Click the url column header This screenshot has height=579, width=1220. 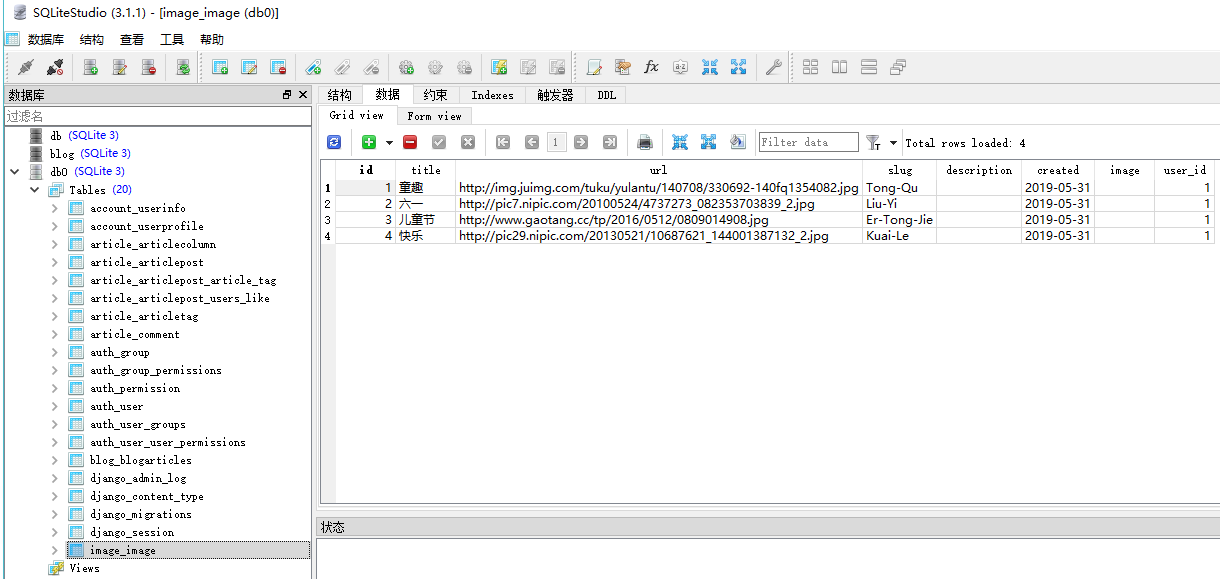(x=659, y=170)
